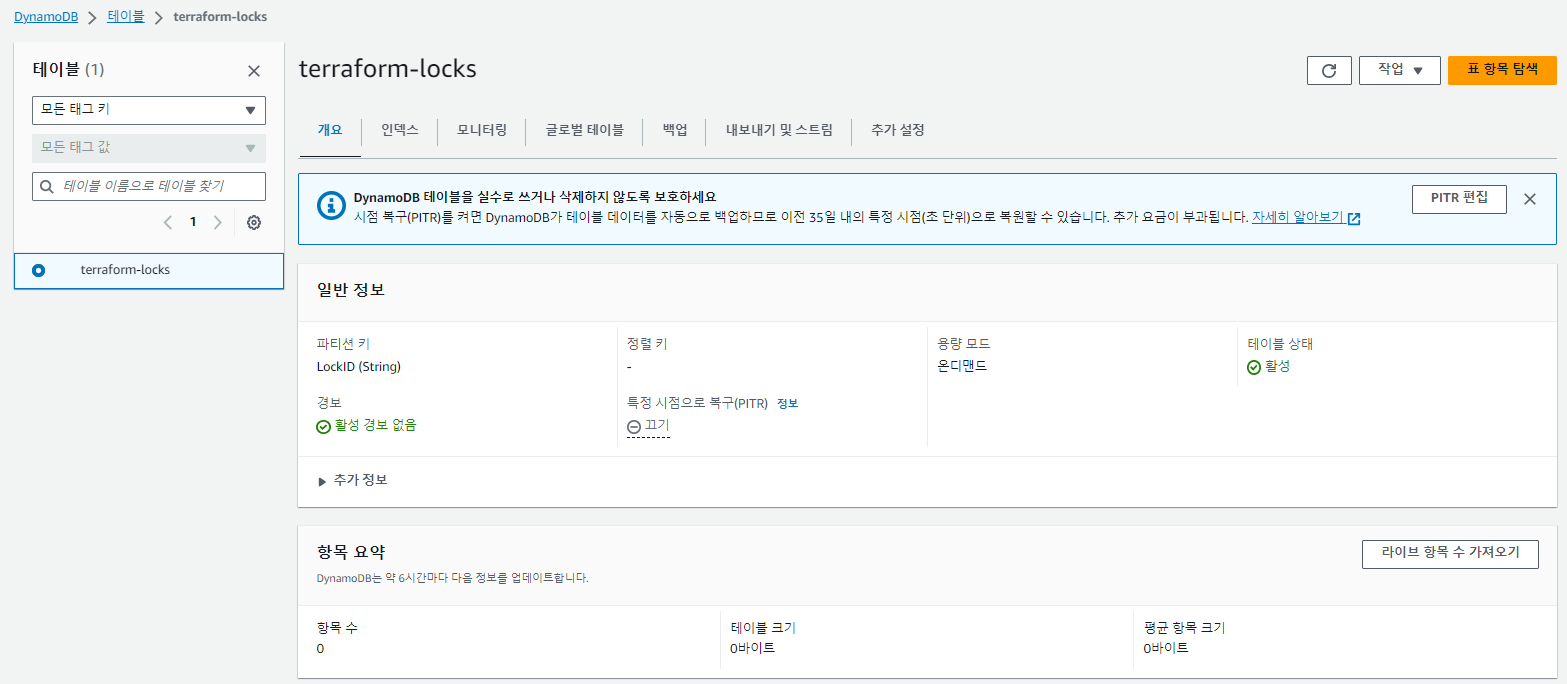This screenshot has width=1567, height=684.
Task: Click the PITR 정보 link
Action: (x=788, y=403)
